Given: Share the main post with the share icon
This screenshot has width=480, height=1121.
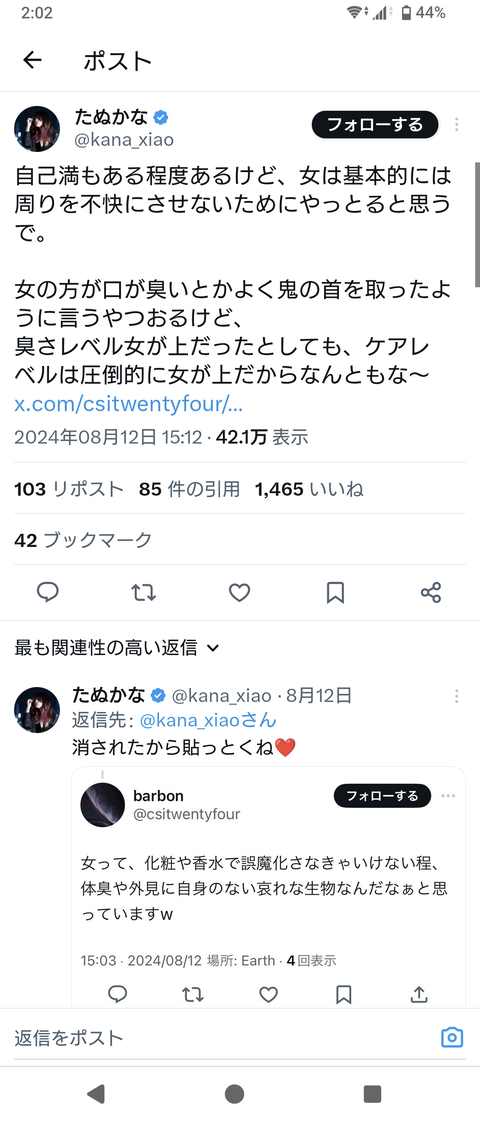Looking at the screenshot, I should pyautogui.click(x=431, y=592).
